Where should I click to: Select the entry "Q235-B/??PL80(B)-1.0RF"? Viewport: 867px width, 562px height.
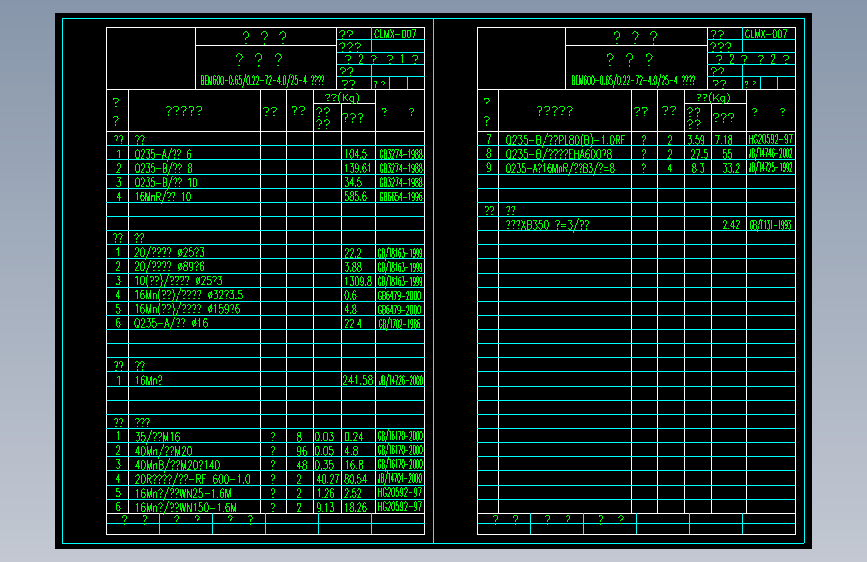point(565,140)
